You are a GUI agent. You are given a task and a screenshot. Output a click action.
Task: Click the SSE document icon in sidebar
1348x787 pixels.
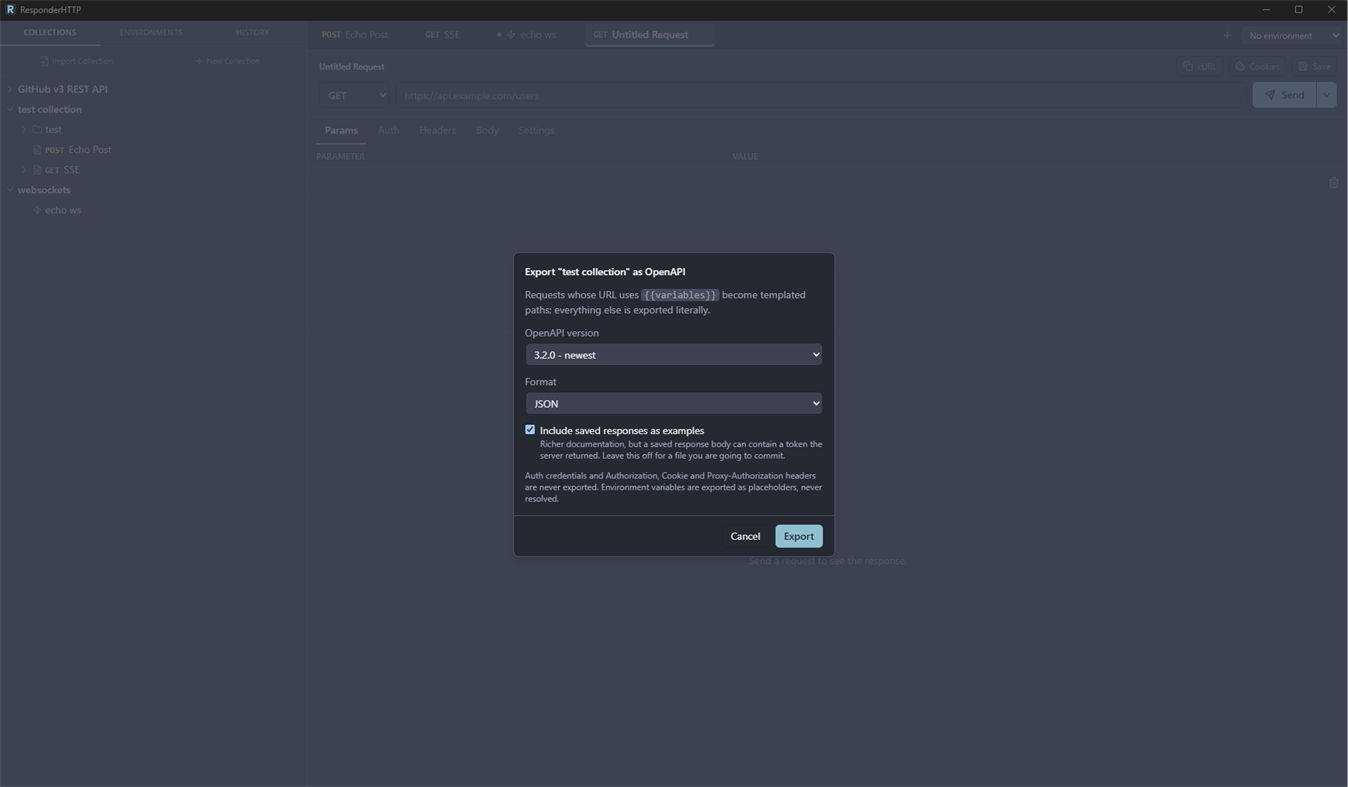point(37,170)
